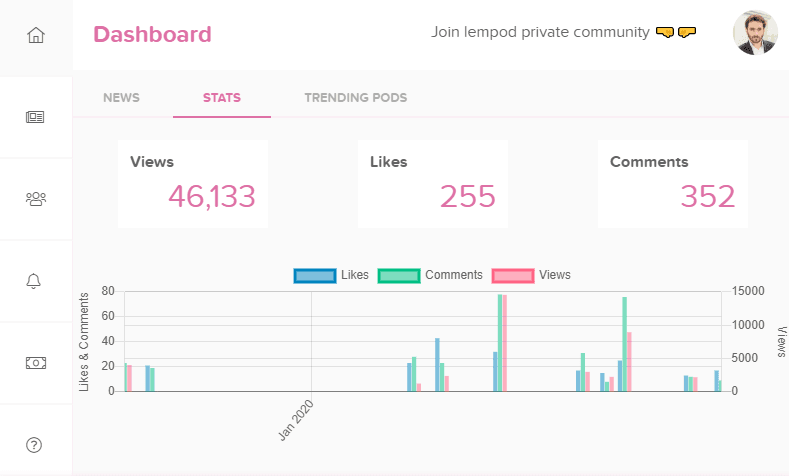Open the help question mark icon
This screenshot has height=476, width=789.
34,445
